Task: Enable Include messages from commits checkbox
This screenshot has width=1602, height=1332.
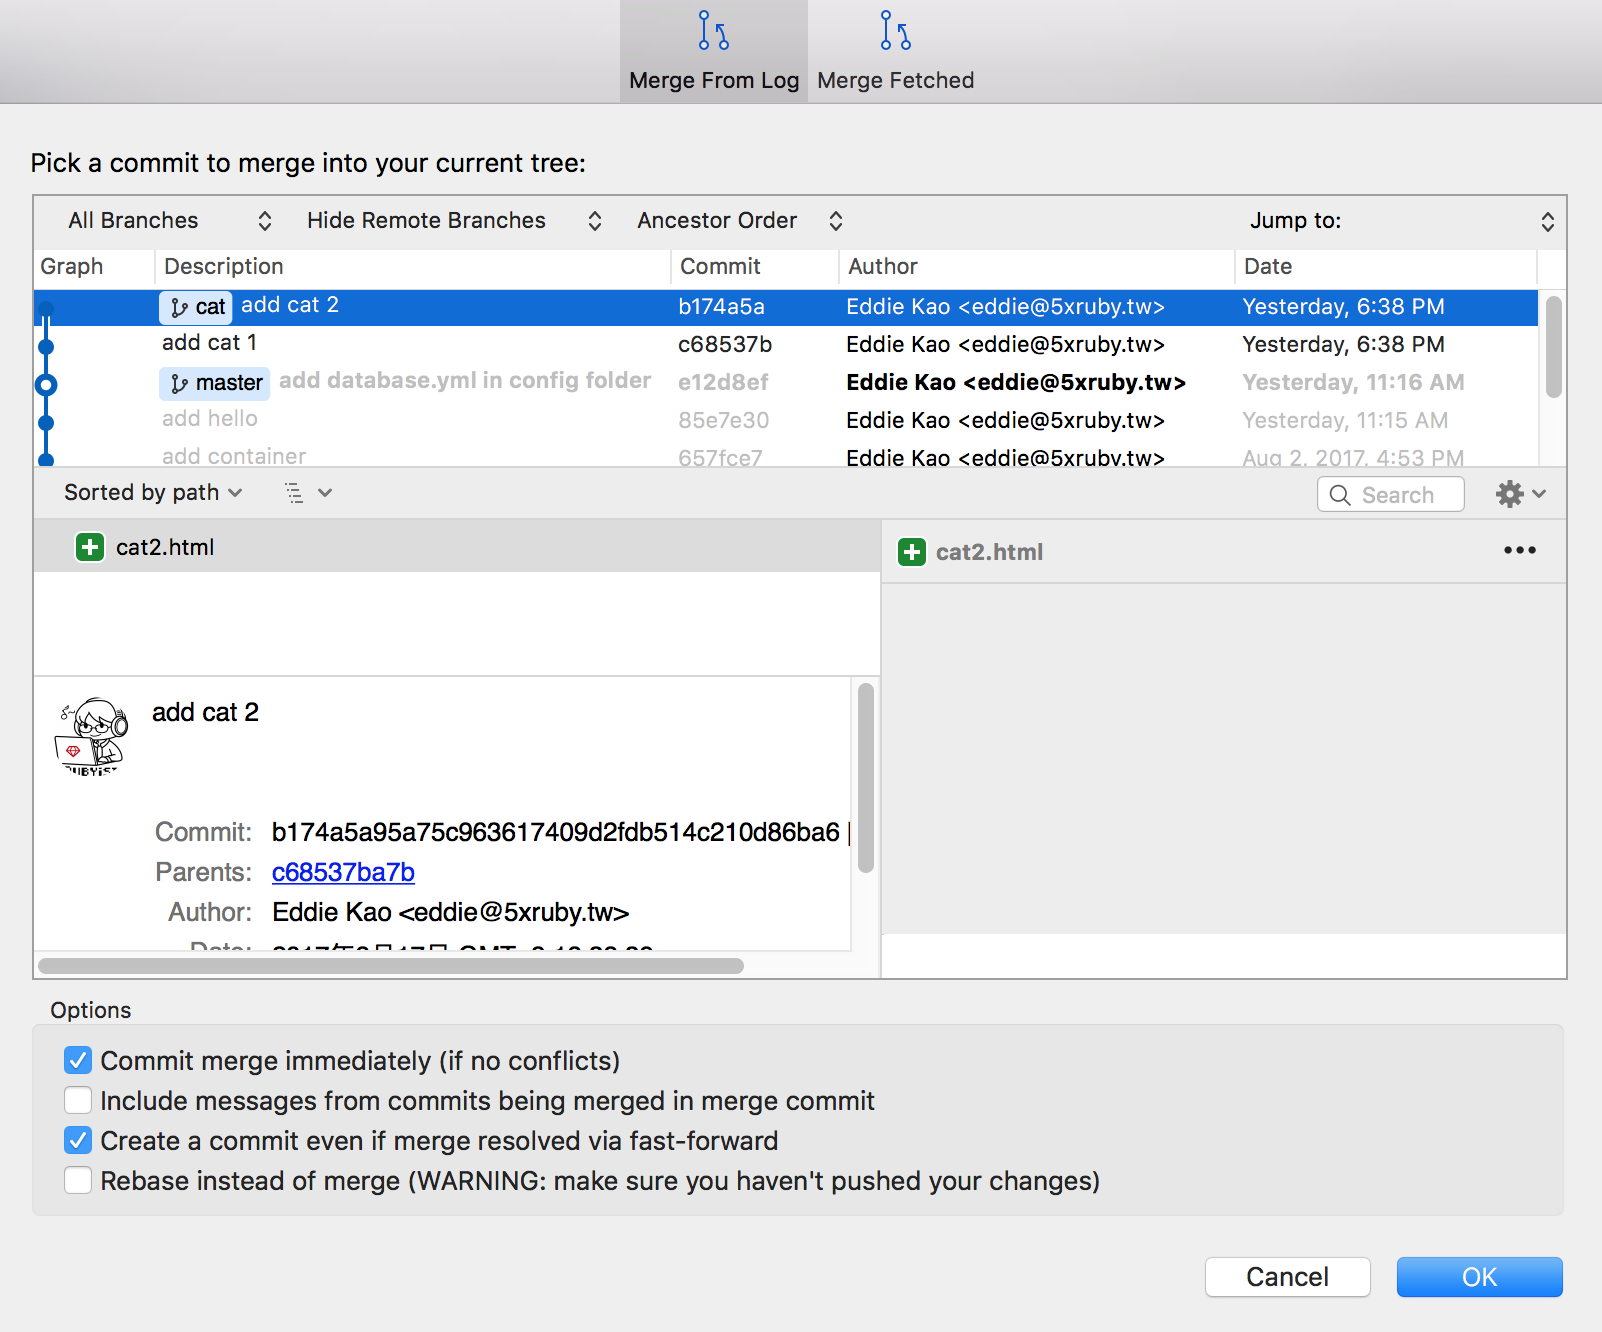Action: pos(78,1100)
